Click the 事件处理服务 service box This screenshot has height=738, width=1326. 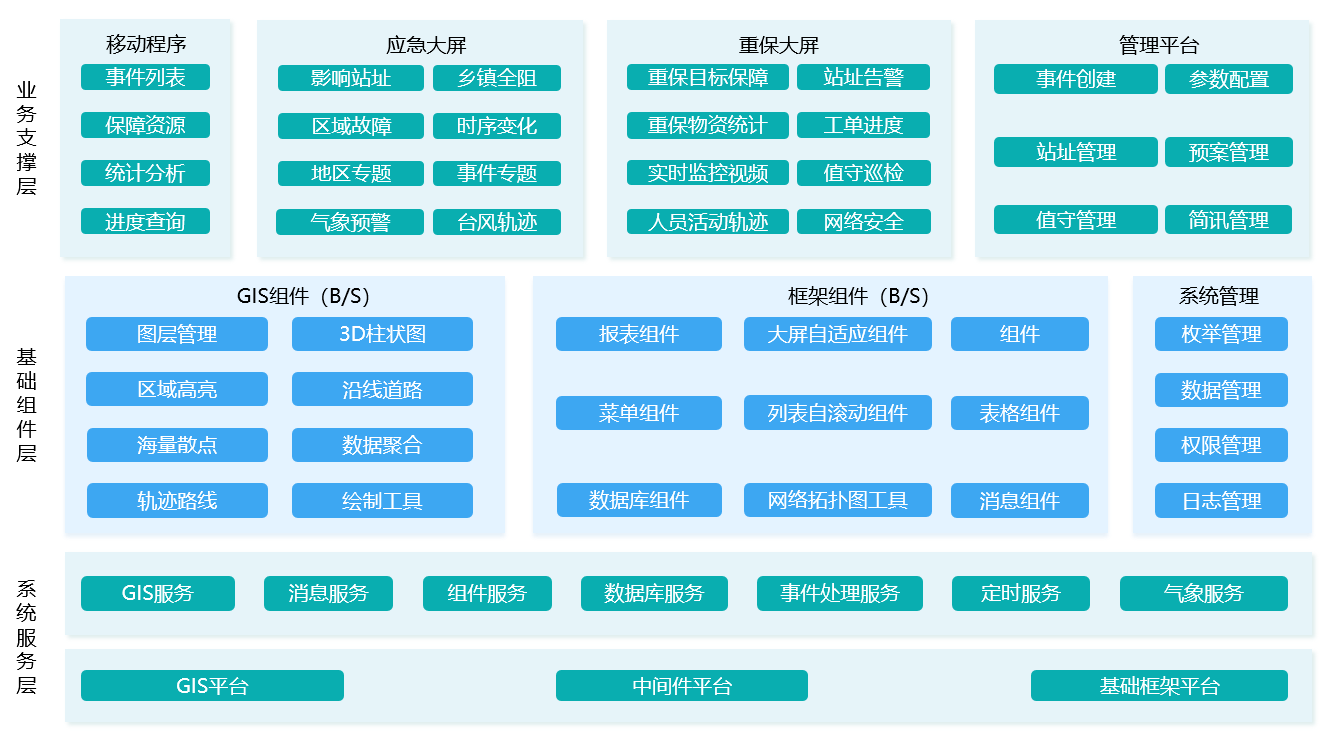pos(840,593)
